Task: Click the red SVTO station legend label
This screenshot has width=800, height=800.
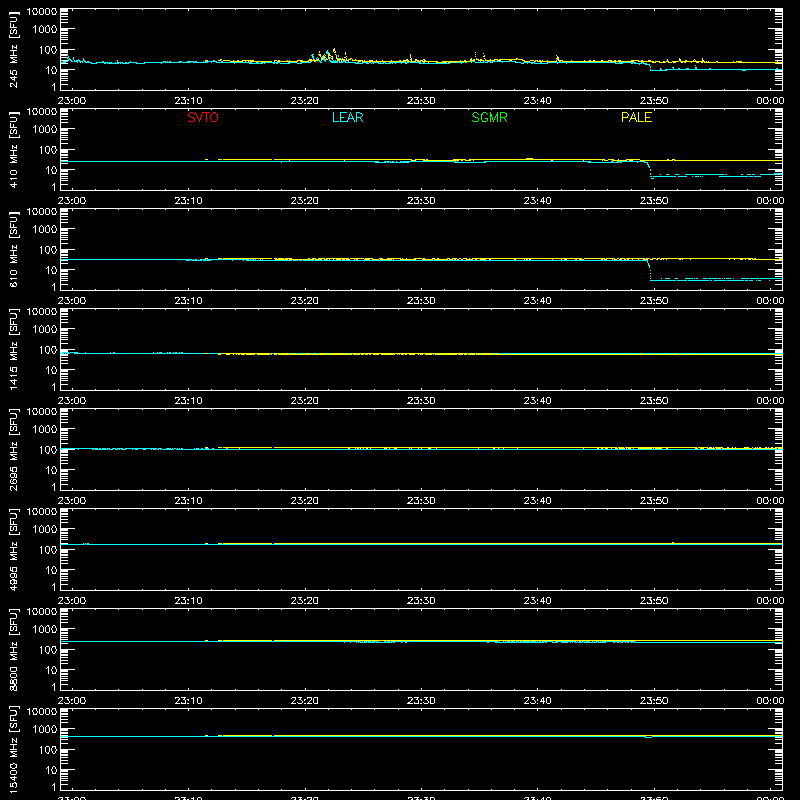Action: coord(203,117)
